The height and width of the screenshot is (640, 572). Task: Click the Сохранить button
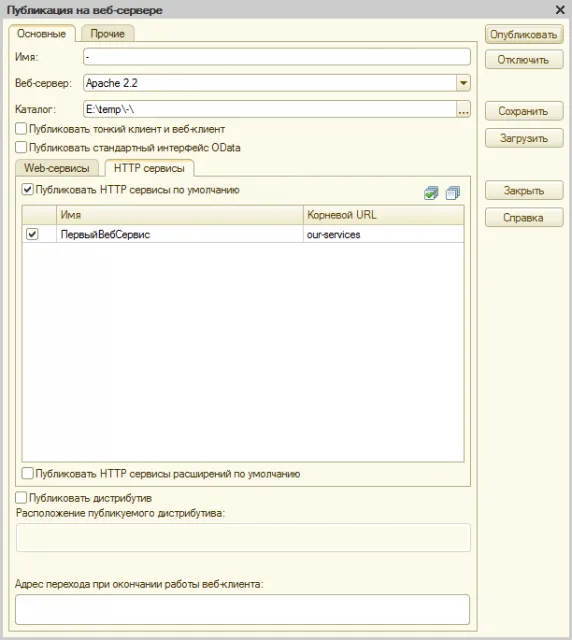coord(524,111)
